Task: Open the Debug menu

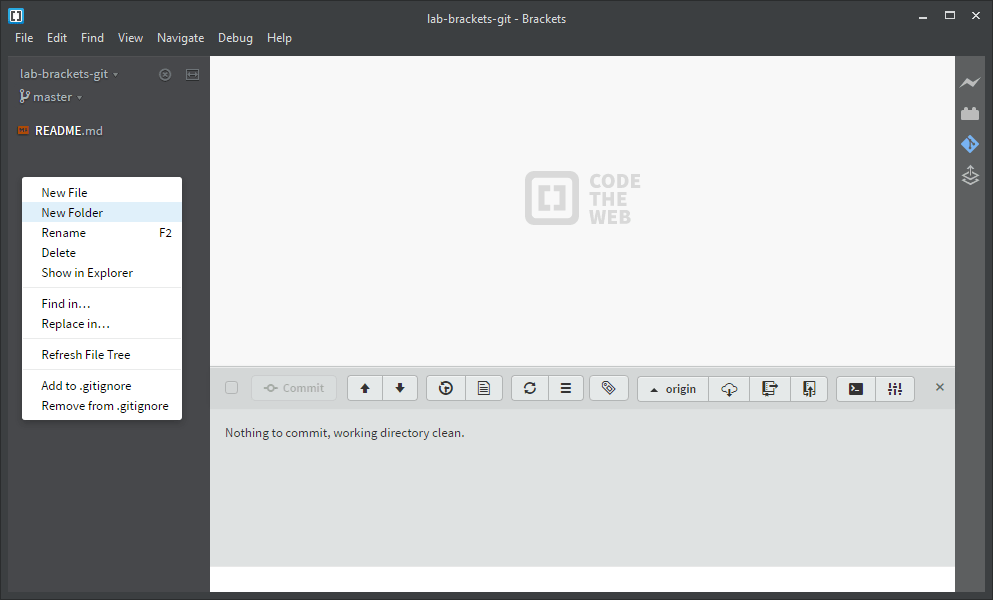Action: (x=236, y=38)
